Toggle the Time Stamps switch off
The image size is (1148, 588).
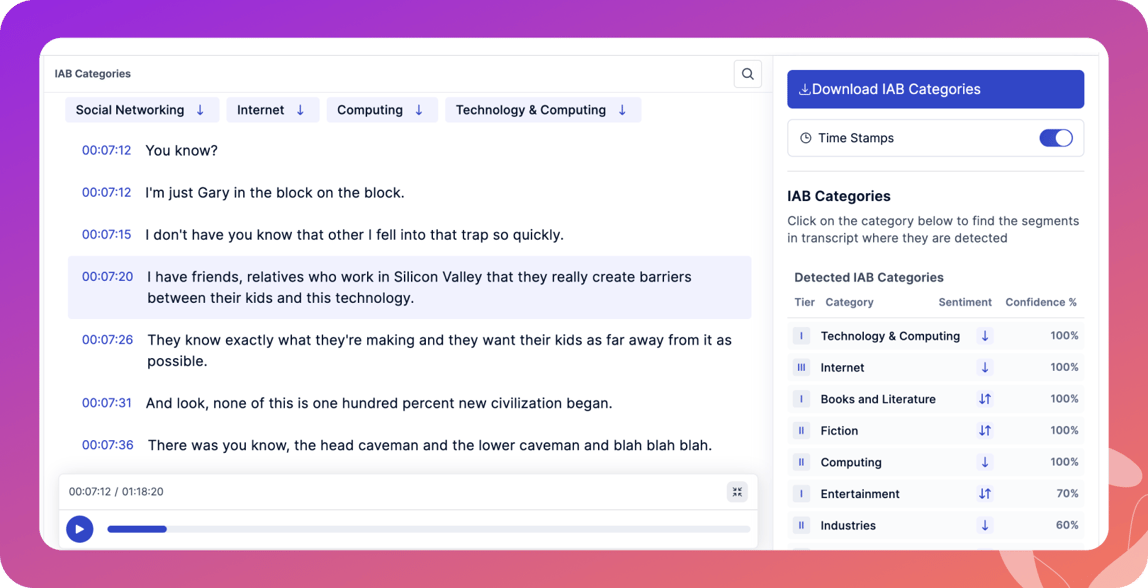[x=1056, y=138]
